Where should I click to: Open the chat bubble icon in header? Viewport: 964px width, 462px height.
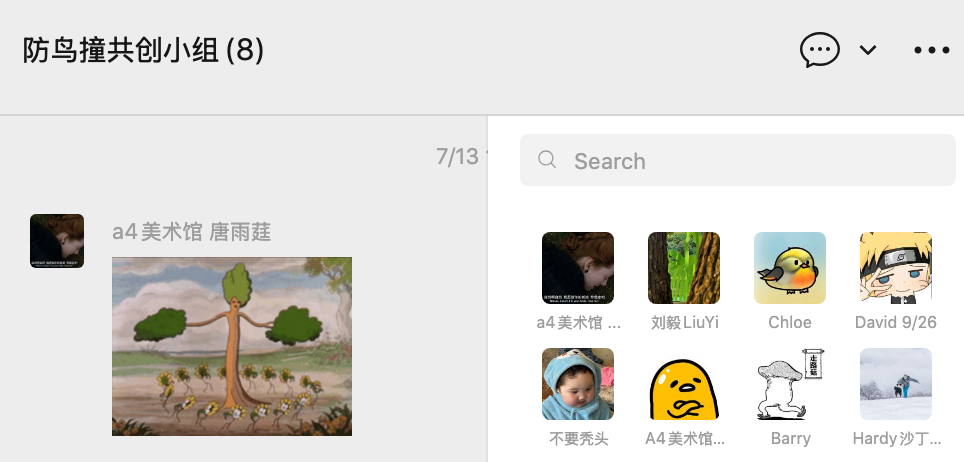(820, 50)
